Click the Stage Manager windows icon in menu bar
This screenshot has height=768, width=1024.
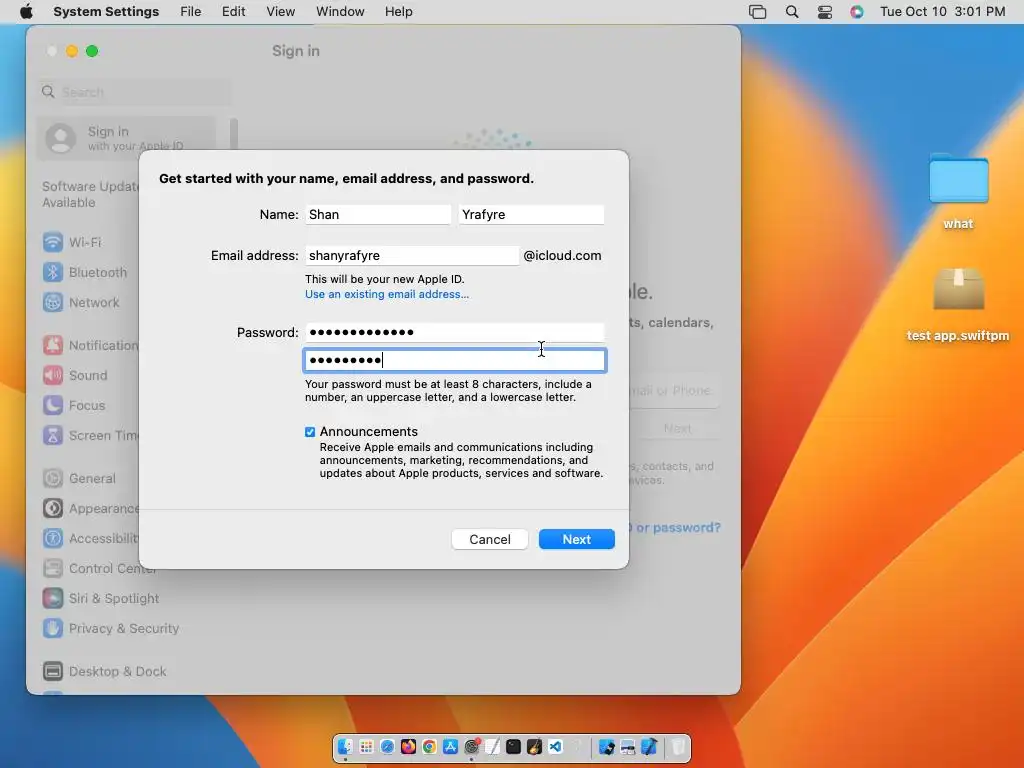[x=757, y=12]
